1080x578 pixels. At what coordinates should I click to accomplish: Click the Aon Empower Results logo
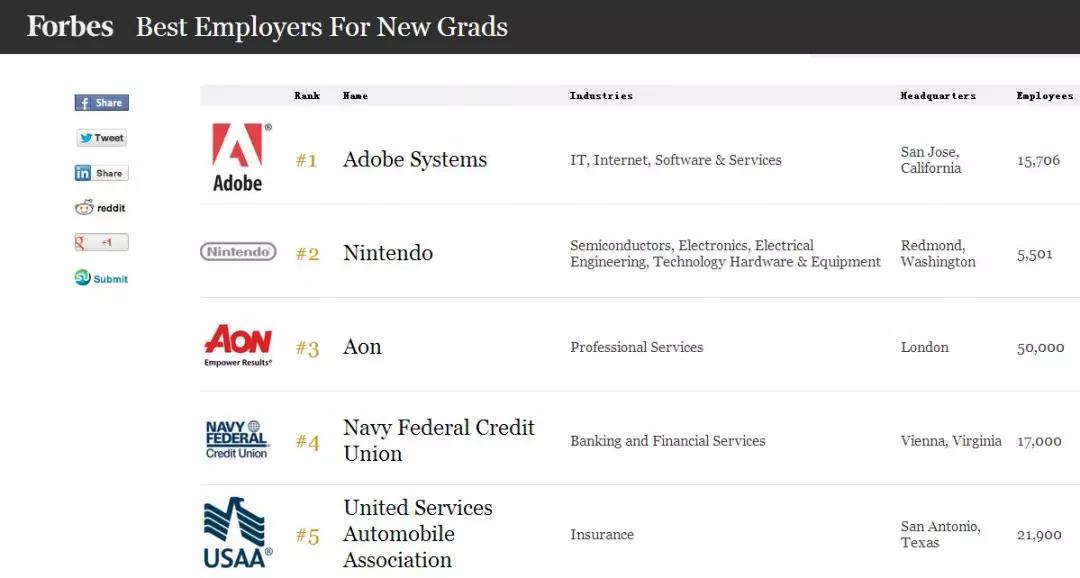click(238, 345)
